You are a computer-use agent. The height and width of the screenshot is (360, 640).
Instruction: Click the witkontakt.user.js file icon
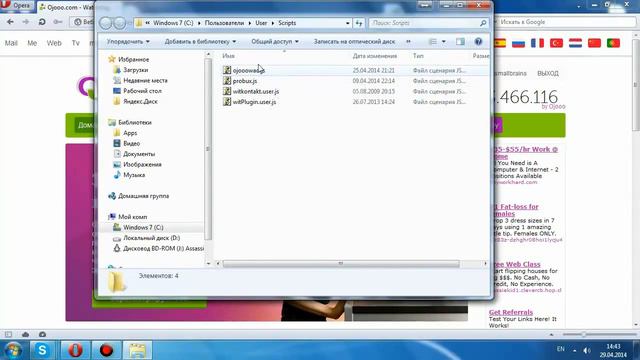[227, 91]
